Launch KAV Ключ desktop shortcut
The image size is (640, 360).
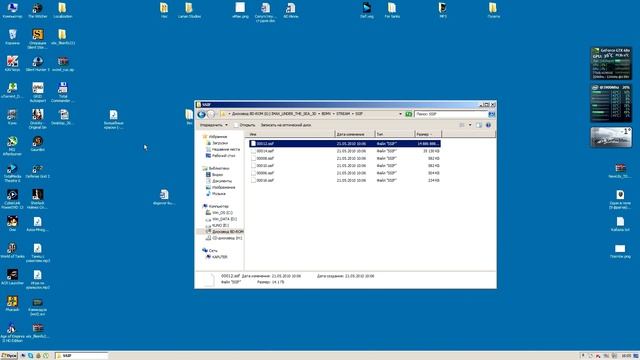pos(12,64)
